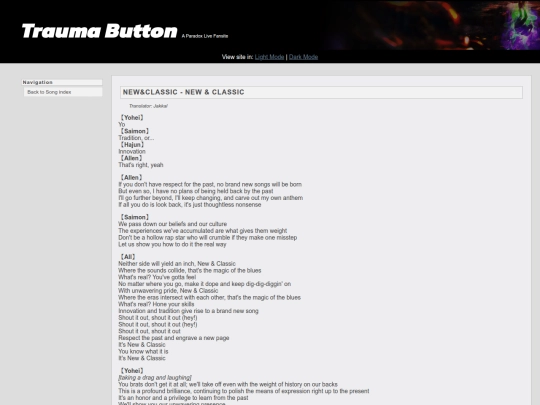The image size is (540, 405).
Task: Go Back to Song Index link
Action: tap(49, 92)
